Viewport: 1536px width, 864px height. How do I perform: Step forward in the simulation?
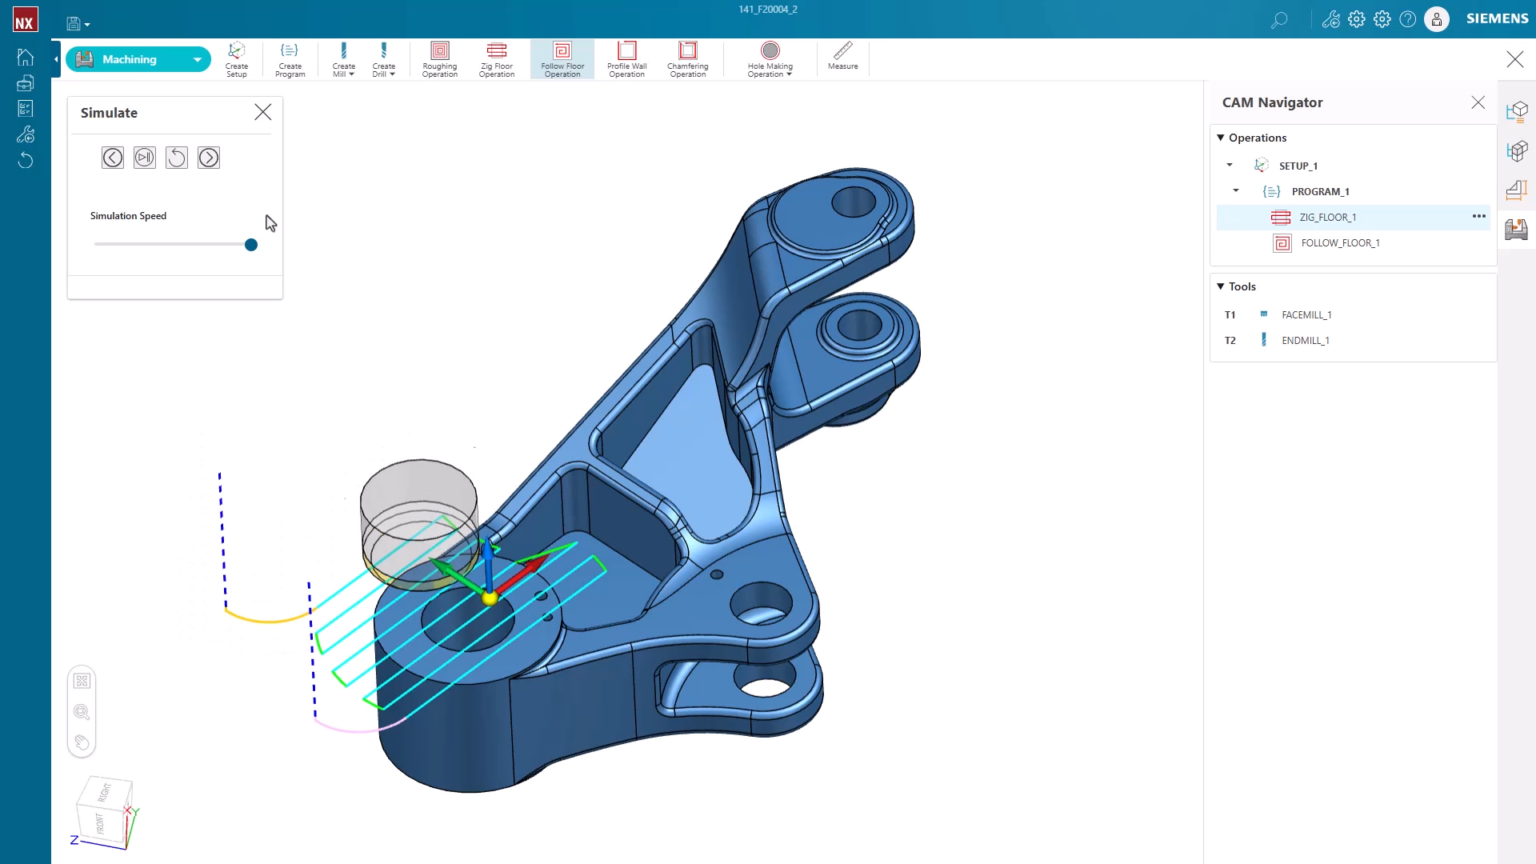coord(208,157)
